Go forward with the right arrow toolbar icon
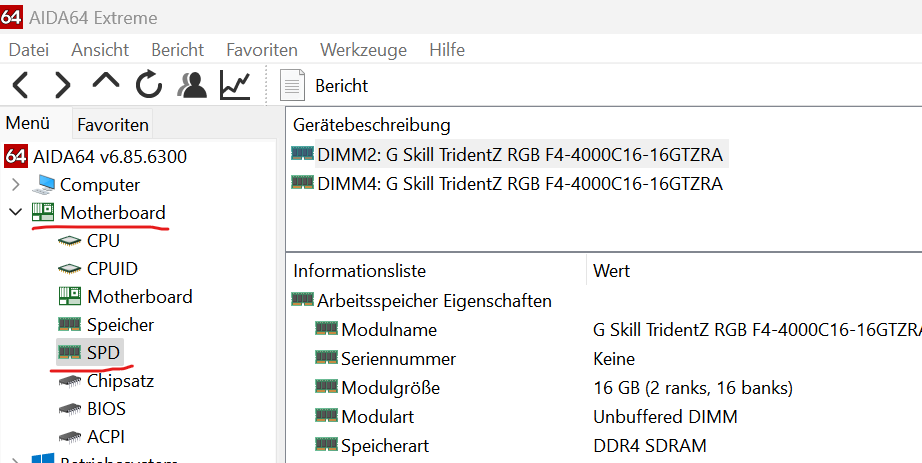Image resolution: width=922 pixels, height=463 pixels. click(x=62, y=85)
